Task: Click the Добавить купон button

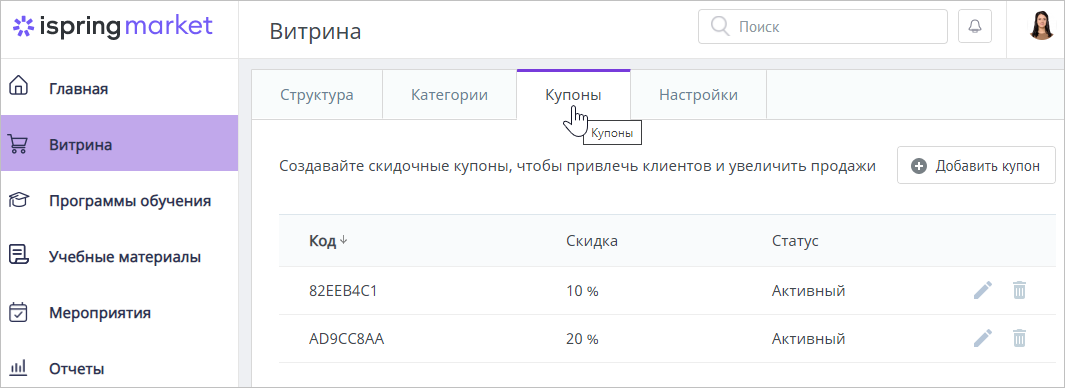Action: [976, 165]
